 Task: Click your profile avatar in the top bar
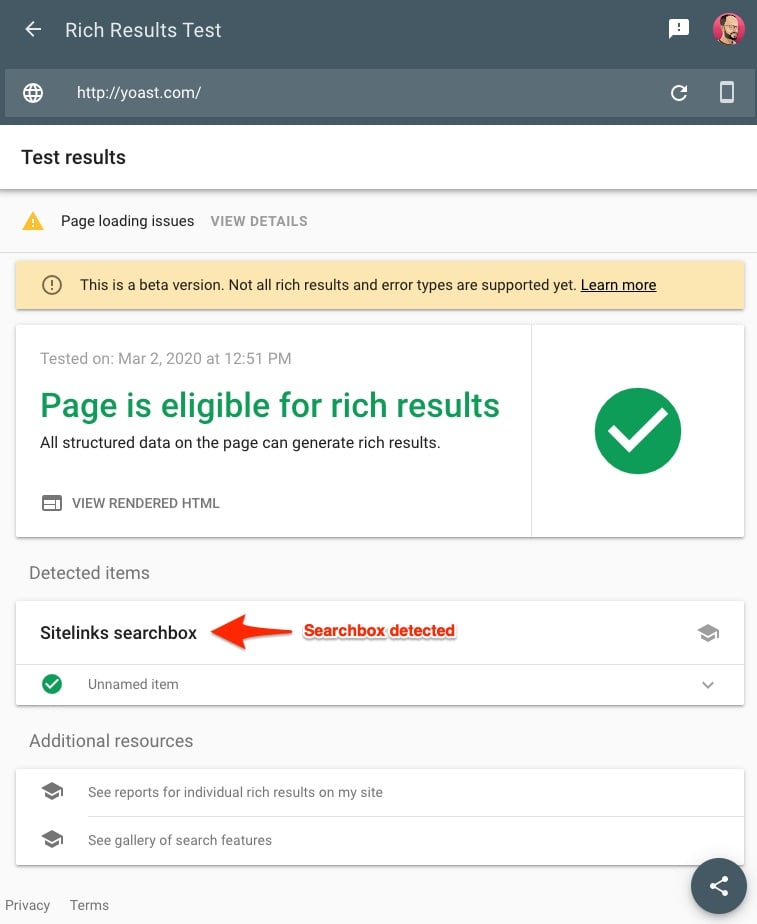click(x=729, y=29)
